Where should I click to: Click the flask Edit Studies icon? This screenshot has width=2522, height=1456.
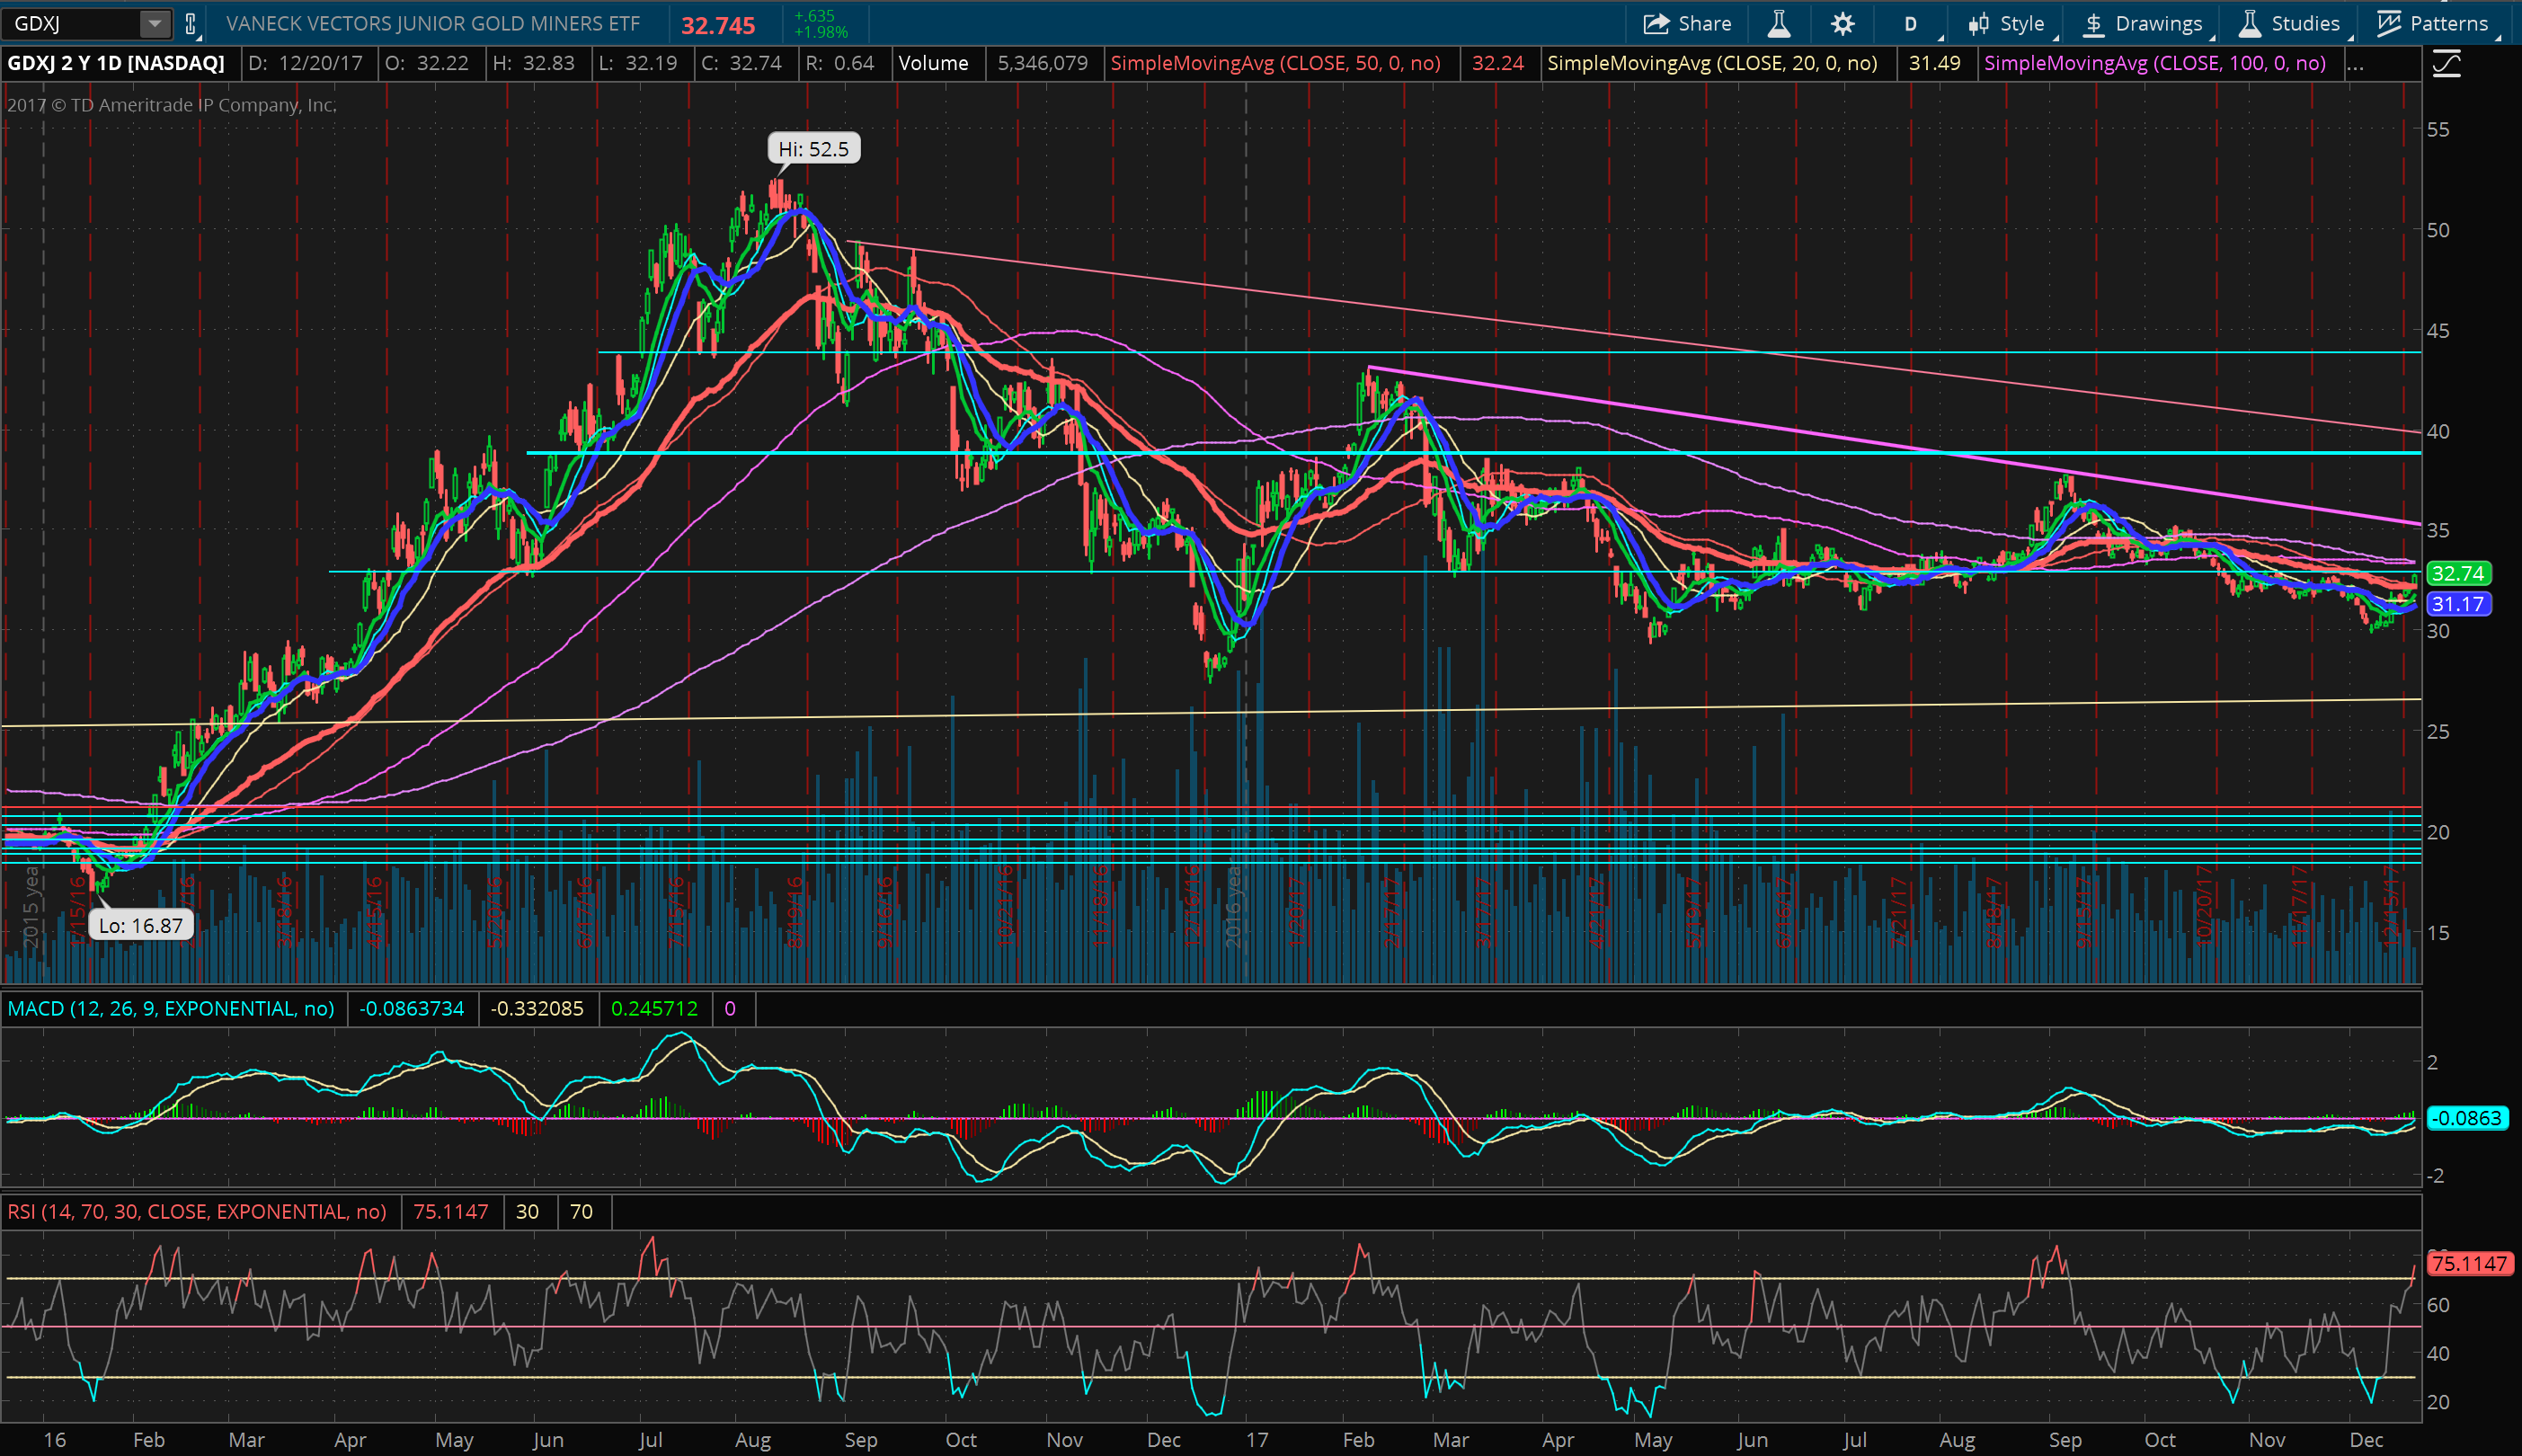pos(1779,23)
